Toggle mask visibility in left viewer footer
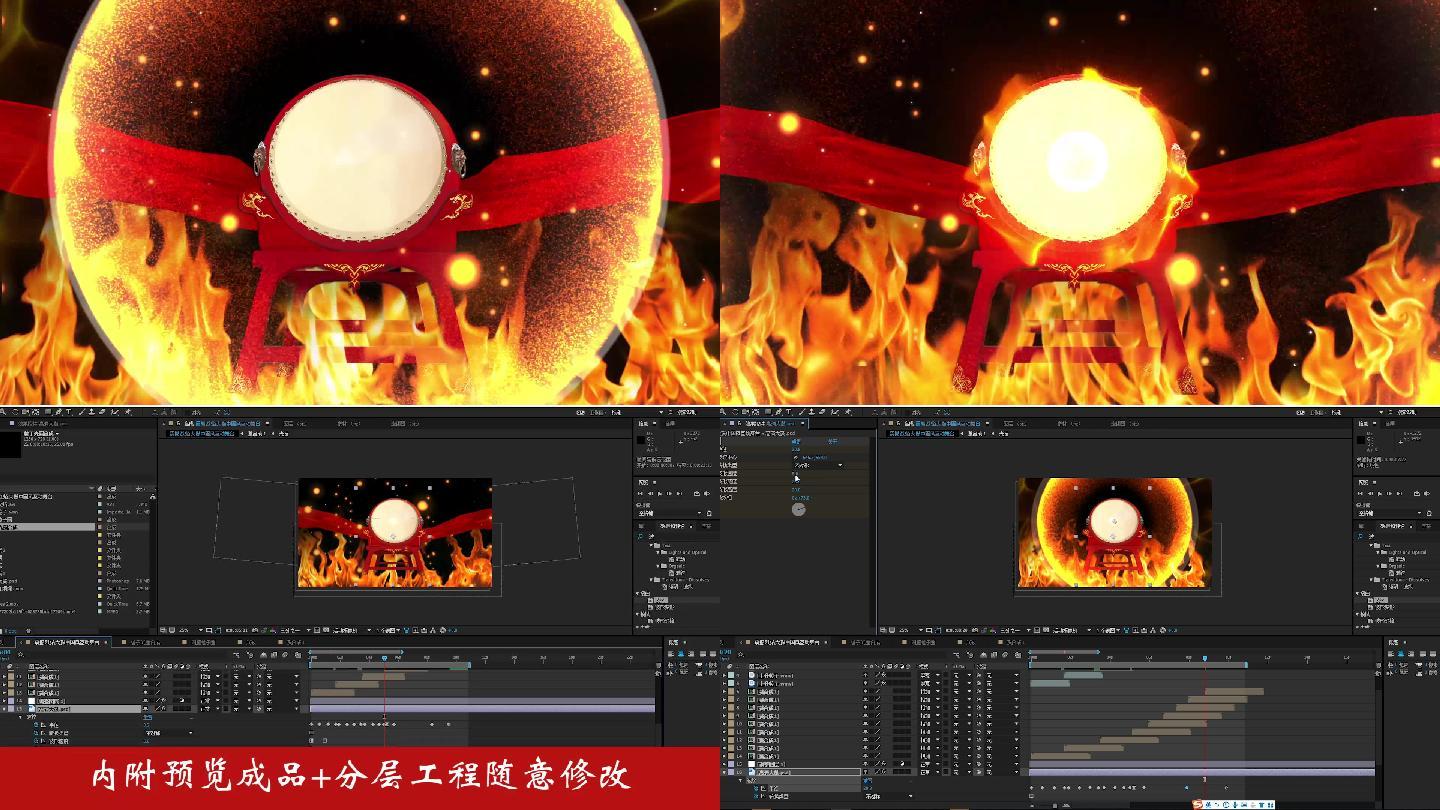 click(x=218, y=630)
